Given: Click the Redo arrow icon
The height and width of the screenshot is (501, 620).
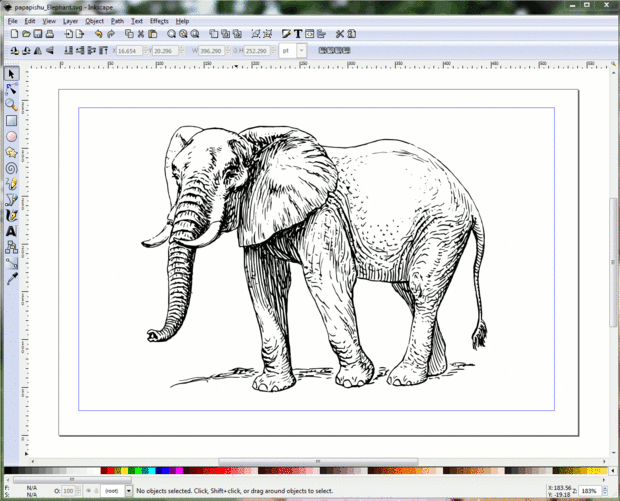Looking at the screenshot, I should point(111,34).
